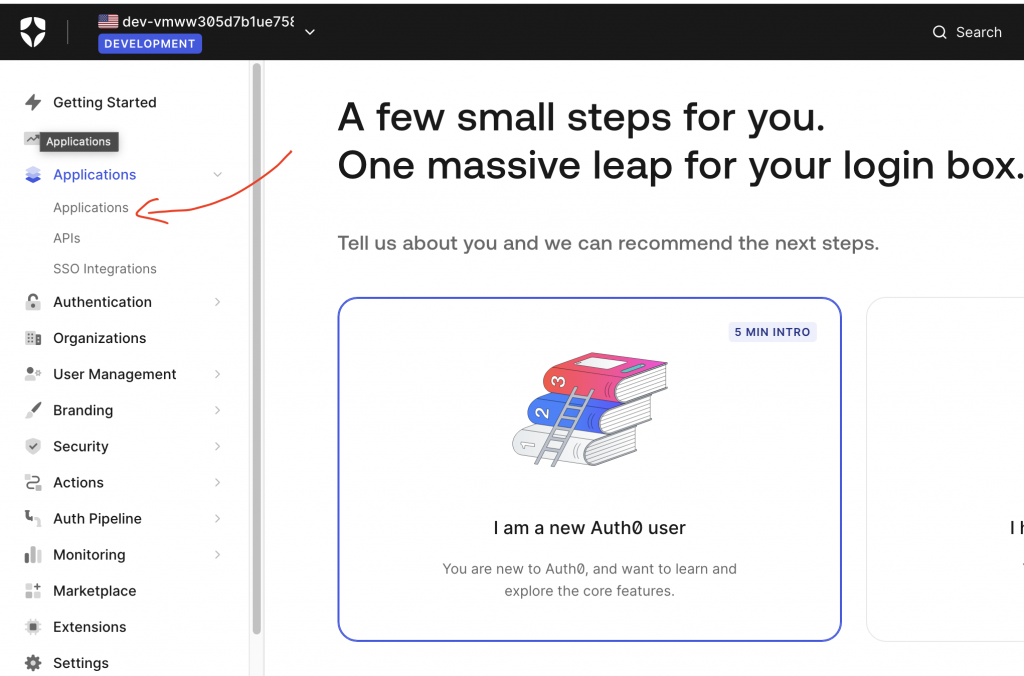Select the partially visible second onboarding card
Viewport: 1024px width, 676px height.
[945, 469]
